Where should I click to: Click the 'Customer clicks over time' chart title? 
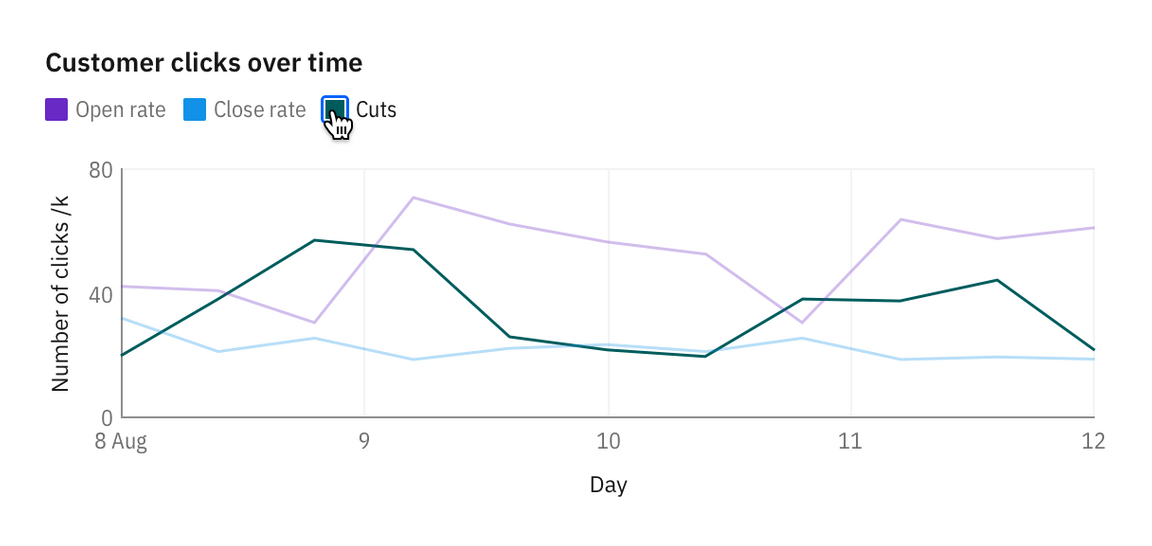click(204, 63)
